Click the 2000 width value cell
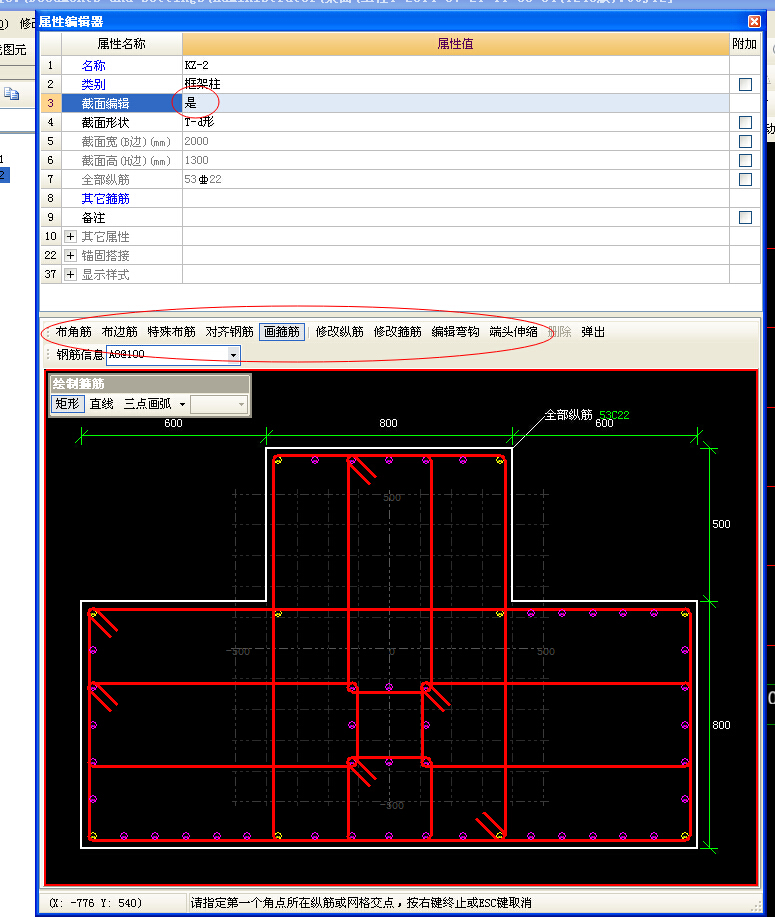The height and width of the screenshot is (917, 775). click(456, 142)
